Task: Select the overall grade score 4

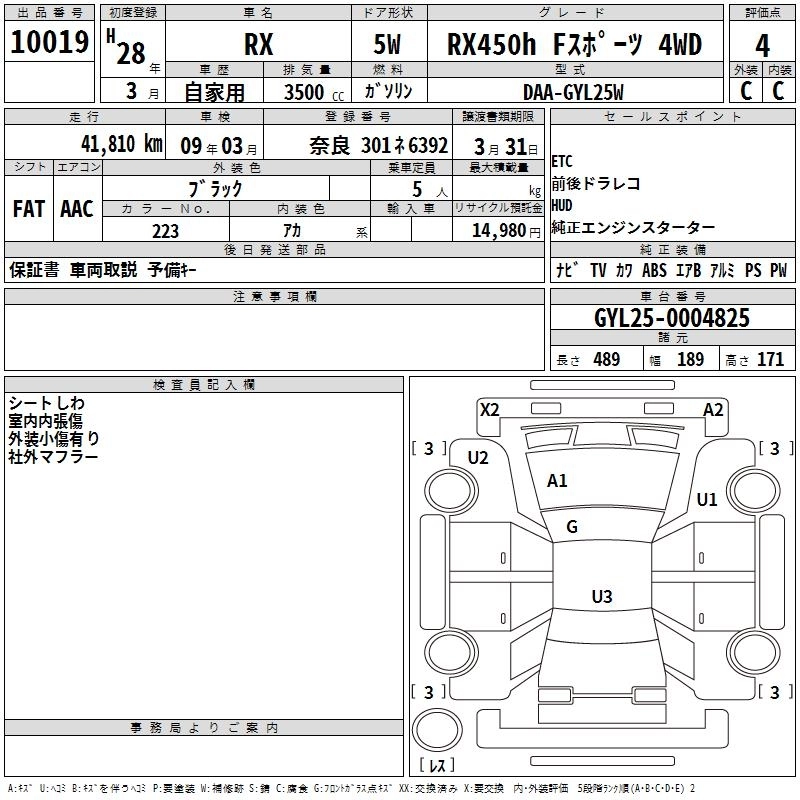Action: (763, 45)
